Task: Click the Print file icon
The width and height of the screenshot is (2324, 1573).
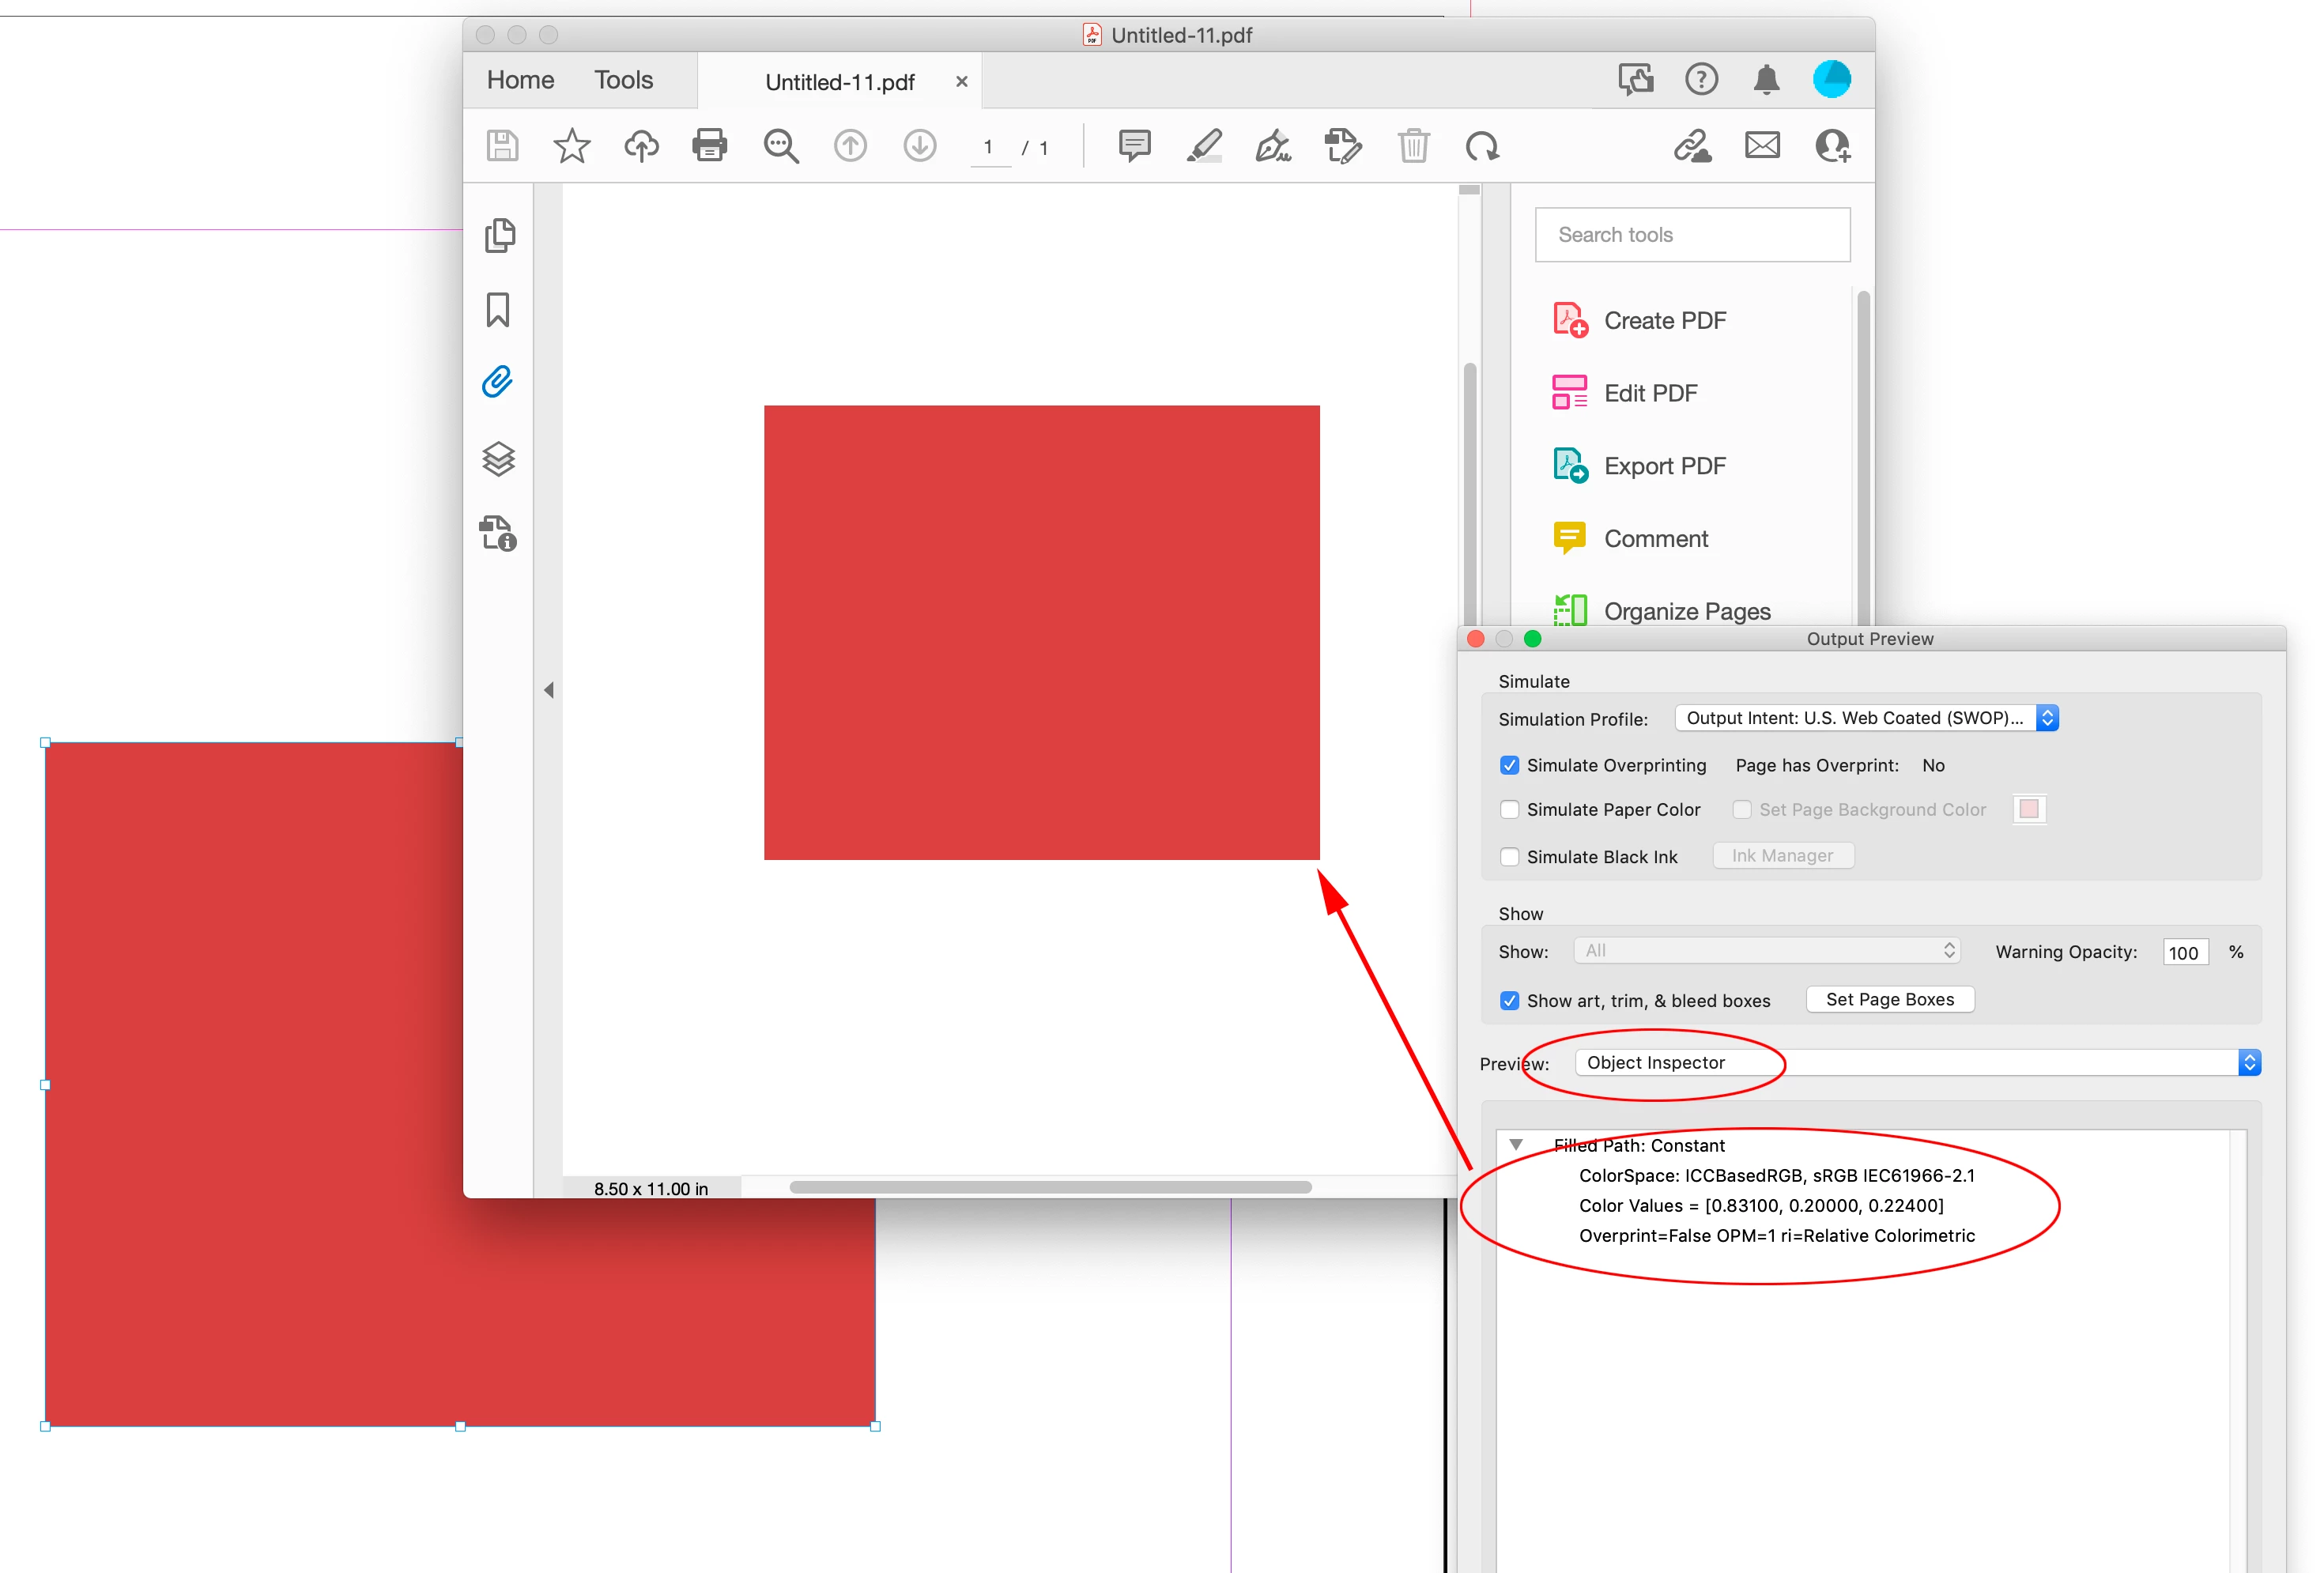Action: 709,146
